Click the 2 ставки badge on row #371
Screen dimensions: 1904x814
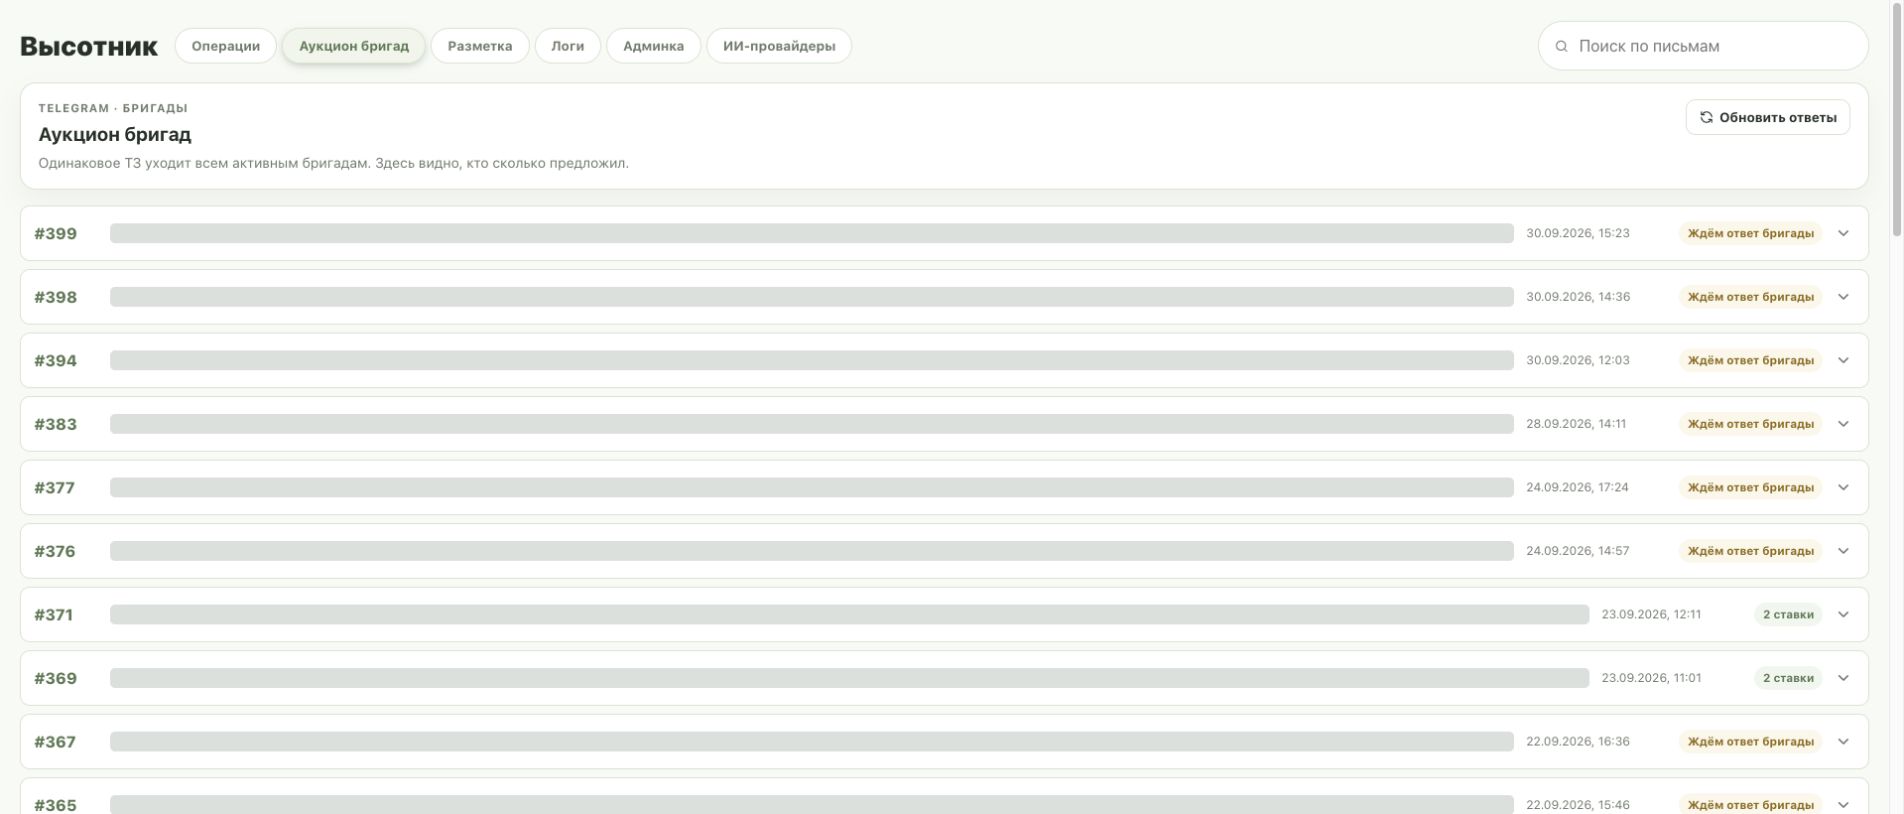coord(1788,614)
